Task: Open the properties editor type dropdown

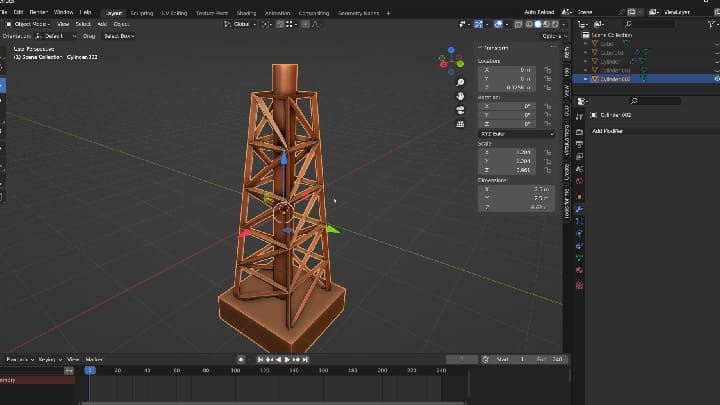Action: [582, 101]
